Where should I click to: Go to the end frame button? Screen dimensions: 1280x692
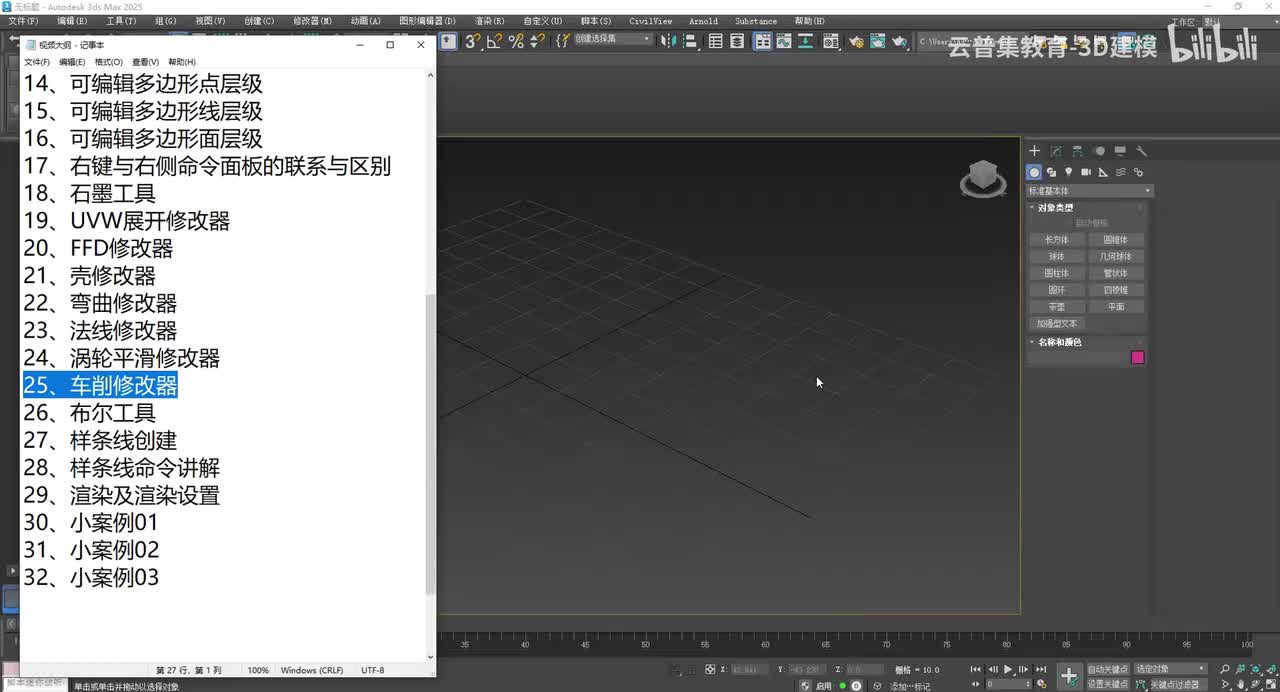[x=1041, y=669]
